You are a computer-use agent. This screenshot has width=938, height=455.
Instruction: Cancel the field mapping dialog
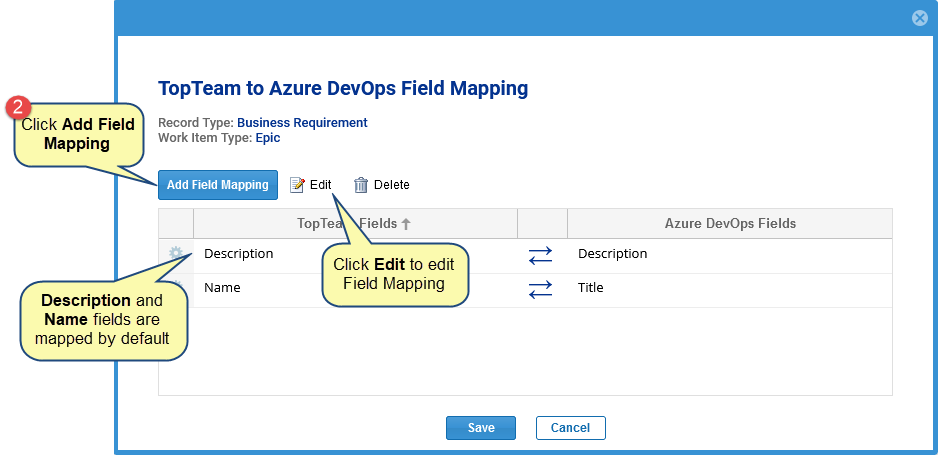click(x=571, y=427)
